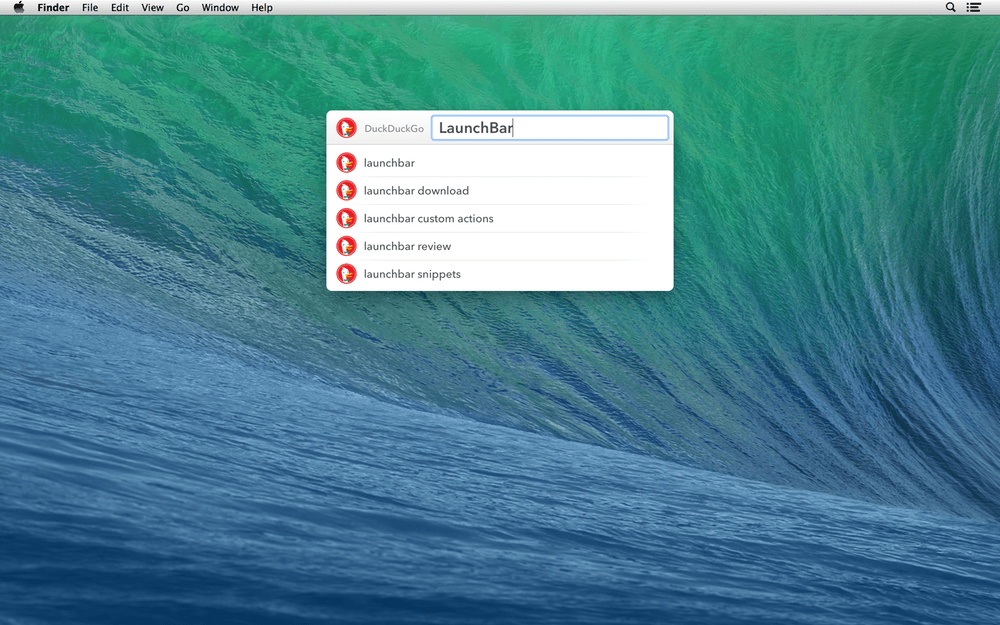Click the DuckDuckGo label beside the input

pos(393,128)
